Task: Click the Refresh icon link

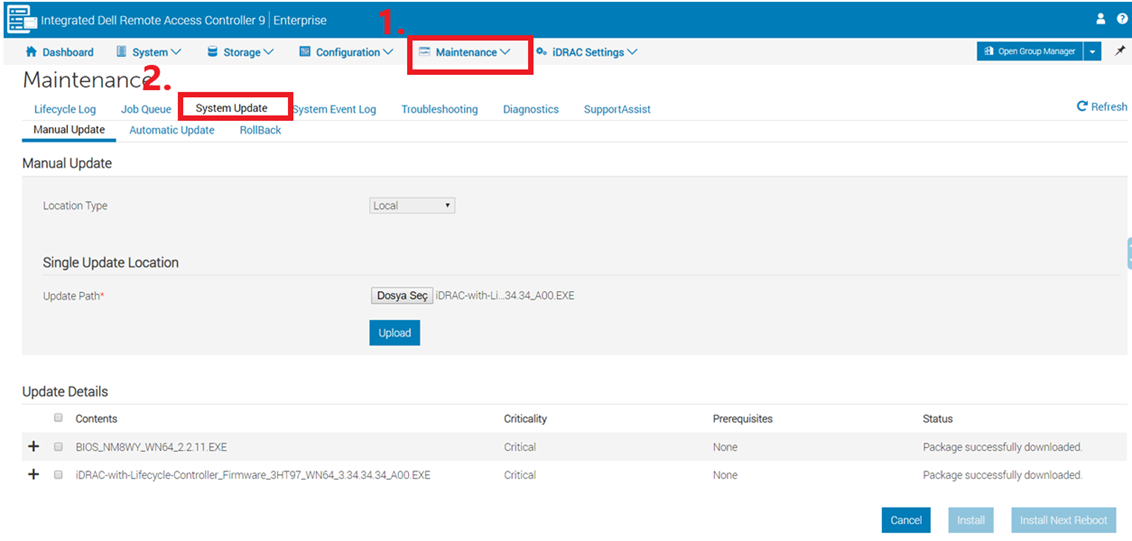Action: click(1102, 106)
